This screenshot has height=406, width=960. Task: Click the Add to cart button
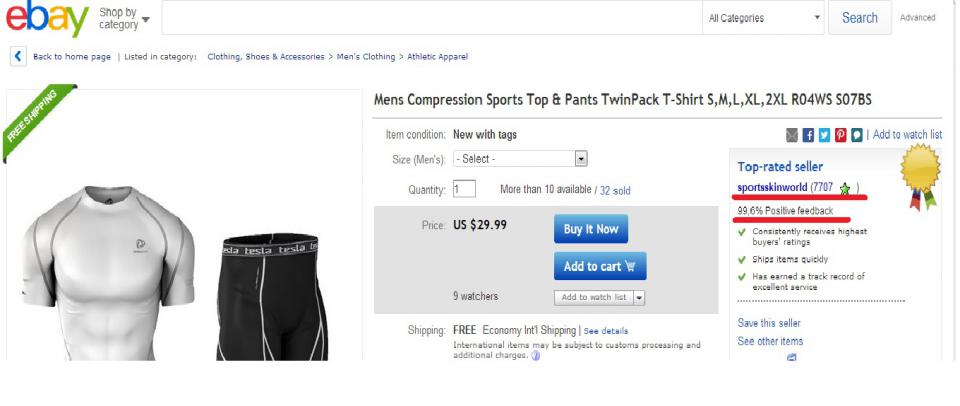(x=599, y=266)
